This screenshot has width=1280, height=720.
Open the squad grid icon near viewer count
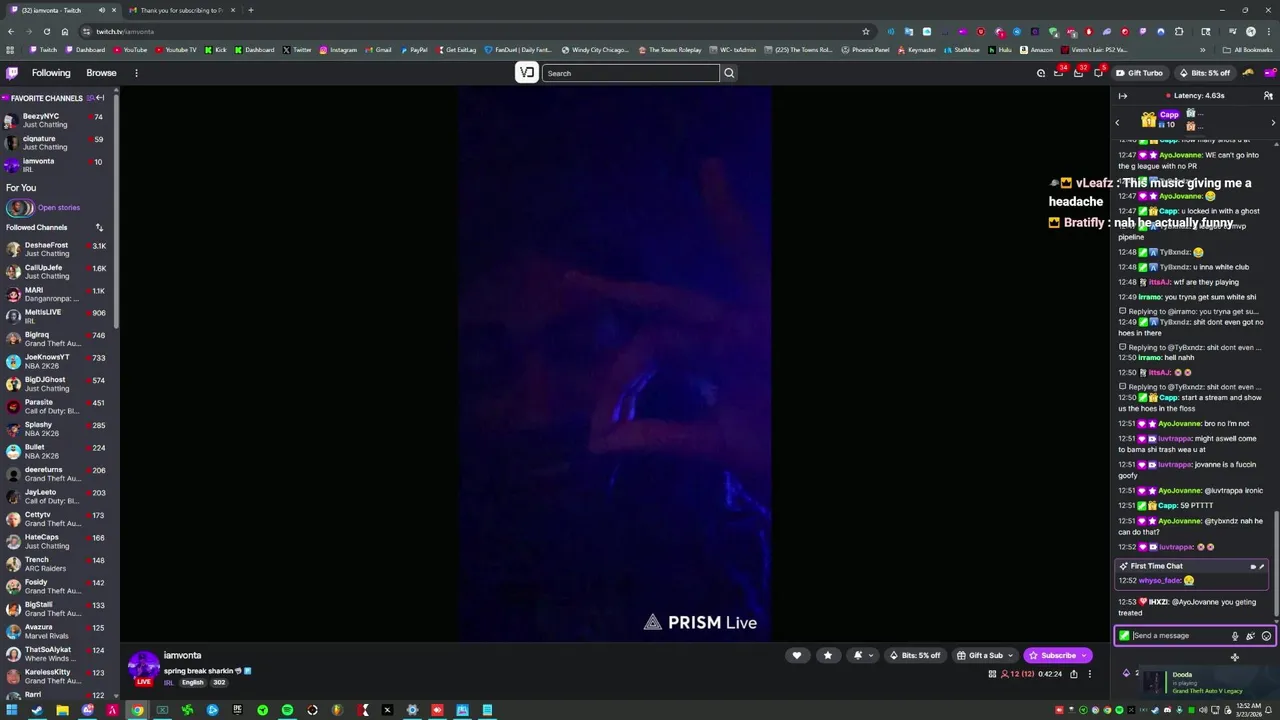coord(992,674)
